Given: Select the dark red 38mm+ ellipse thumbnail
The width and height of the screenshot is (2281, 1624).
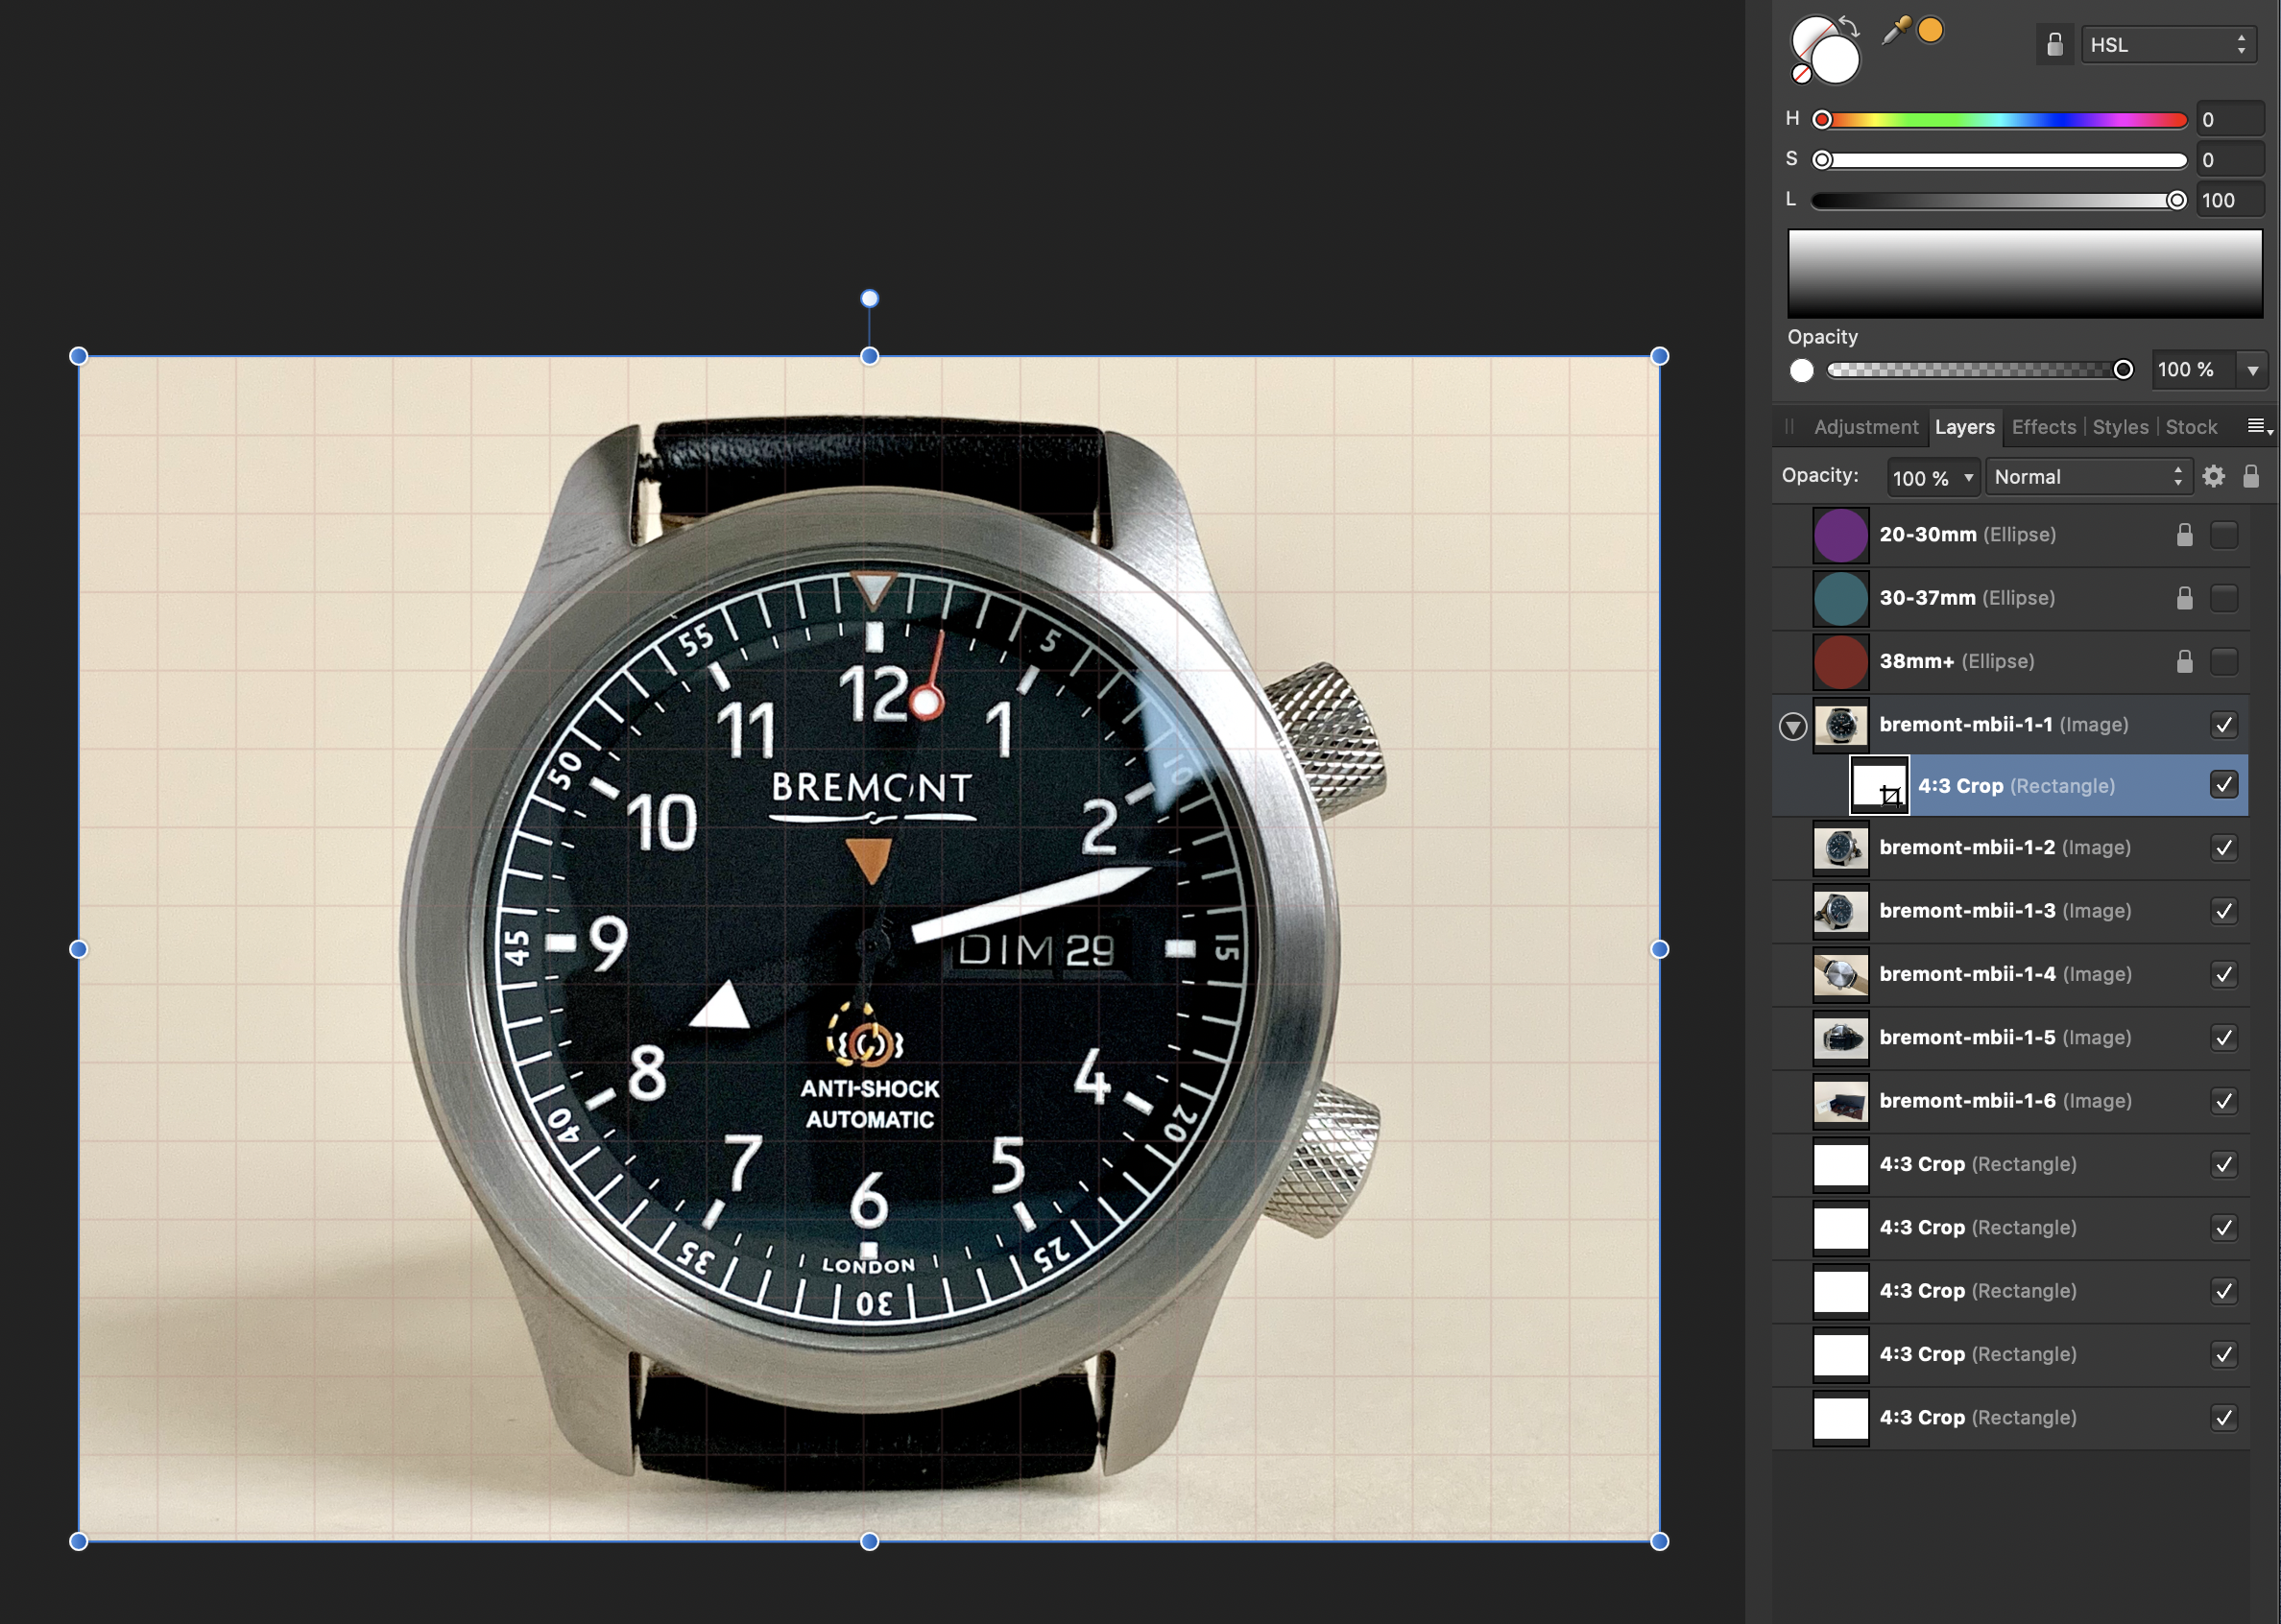Looking at the screenshot, I should click(1840, 661).
